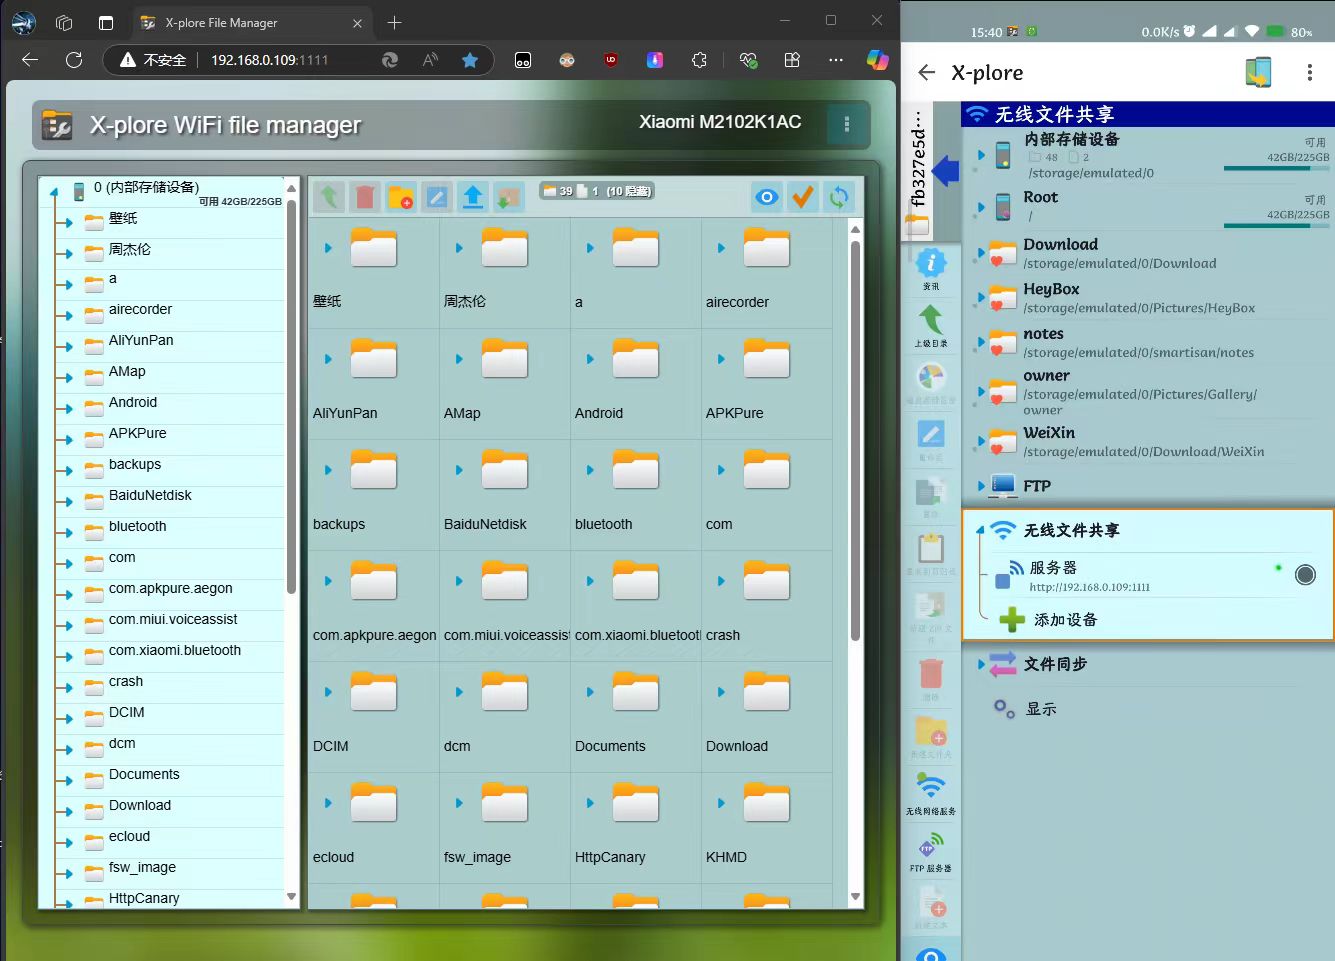Image resolution: width=1335 pixels, height=961 pixels.
Task: Tap the back arrow in X-plore phone app
Action: (927, 72)
